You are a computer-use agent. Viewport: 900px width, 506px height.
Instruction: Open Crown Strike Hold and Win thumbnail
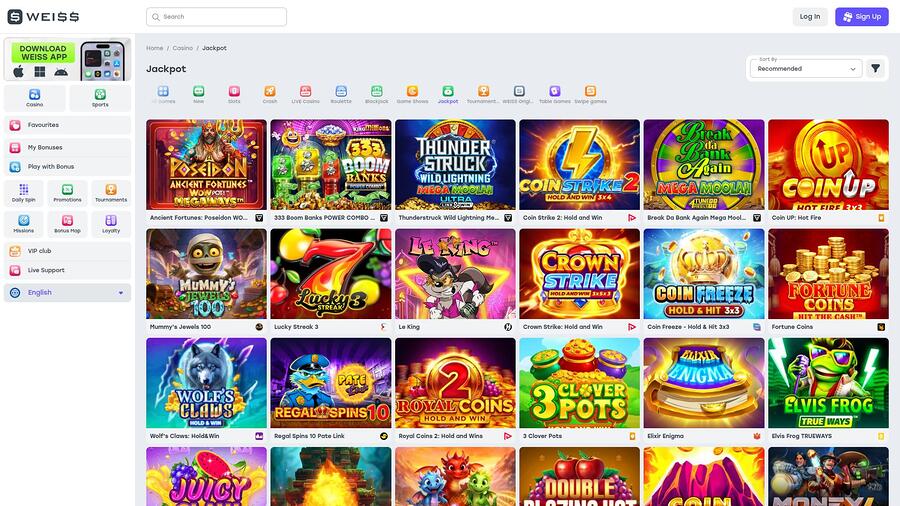pyautogui.click(x=580, y=274)
